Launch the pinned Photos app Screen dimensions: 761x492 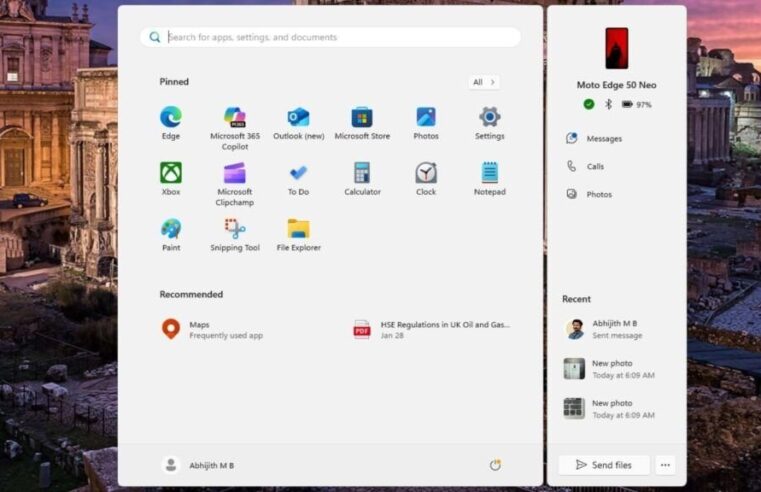click(x=426, y=123)
